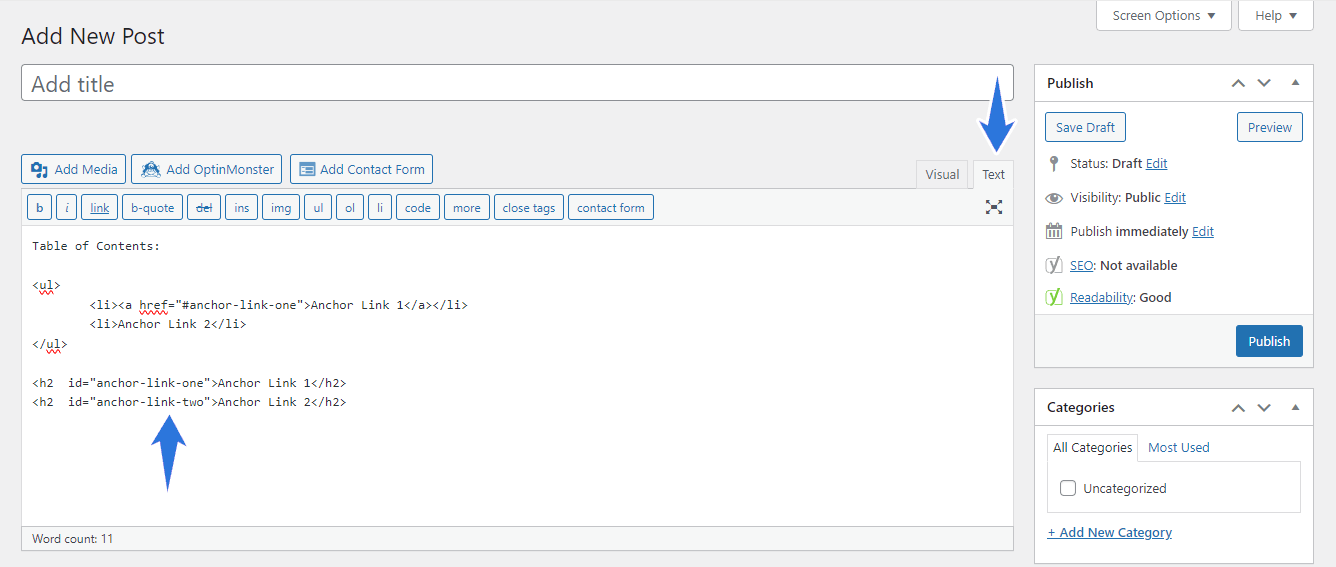Click the blue Publish button
The width and height of the screenshot is (1336, 567).
[1269, 341]
